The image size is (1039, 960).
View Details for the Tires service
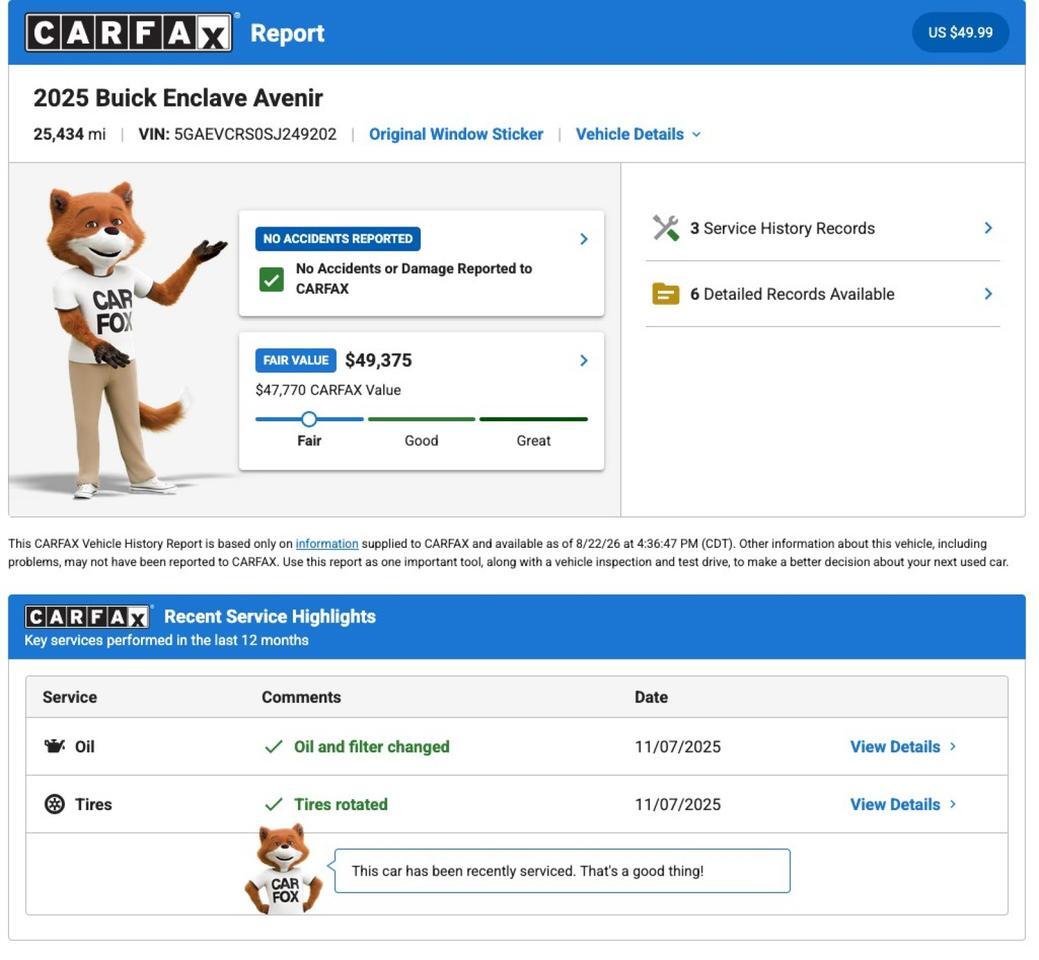tap(895, 804)
